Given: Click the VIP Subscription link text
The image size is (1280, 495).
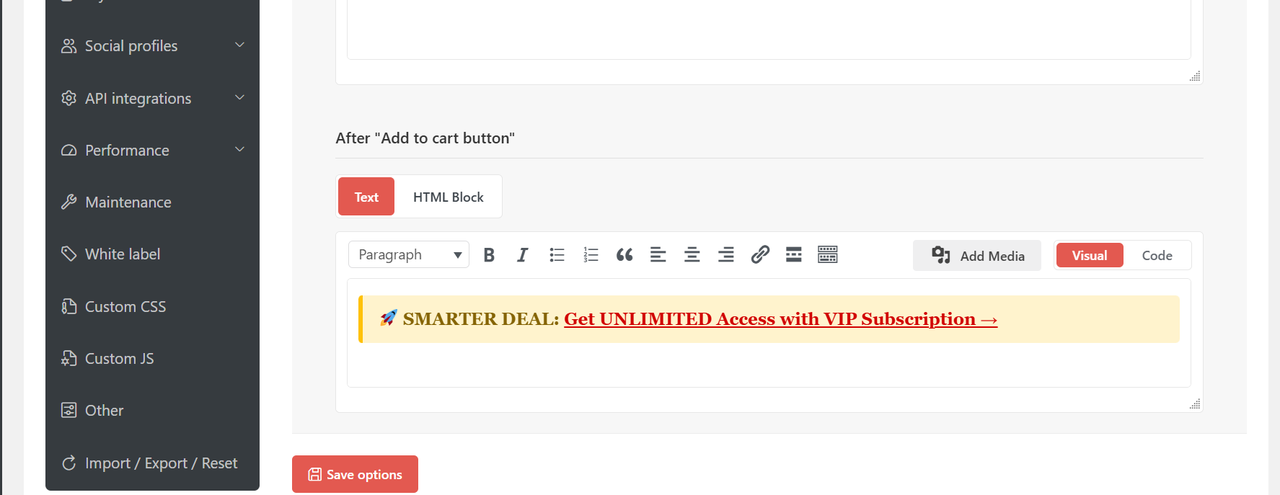Looking at the screenshot, I should (780, 319).
